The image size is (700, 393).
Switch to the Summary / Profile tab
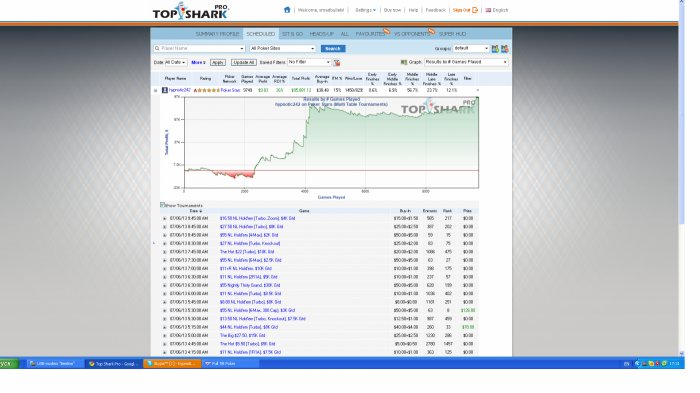pos(217,34)
